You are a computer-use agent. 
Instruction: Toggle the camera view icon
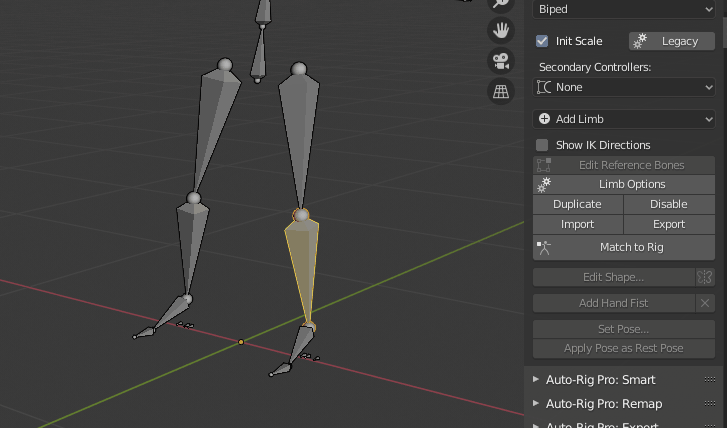click(x=501, y=61)
